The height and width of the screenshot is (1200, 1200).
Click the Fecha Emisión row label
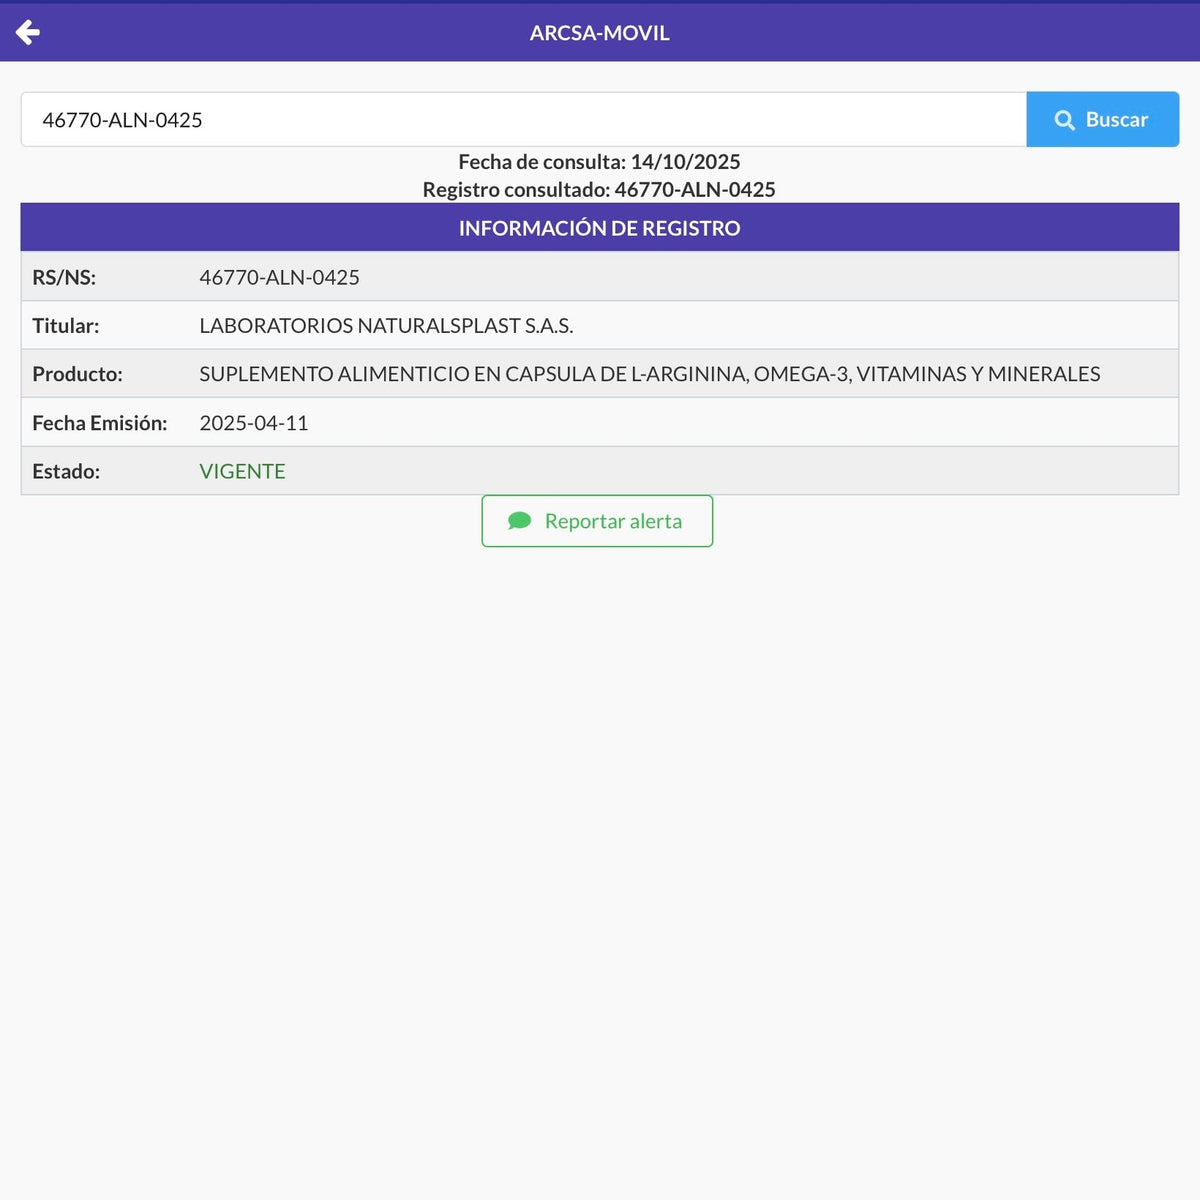click(99, 423)
